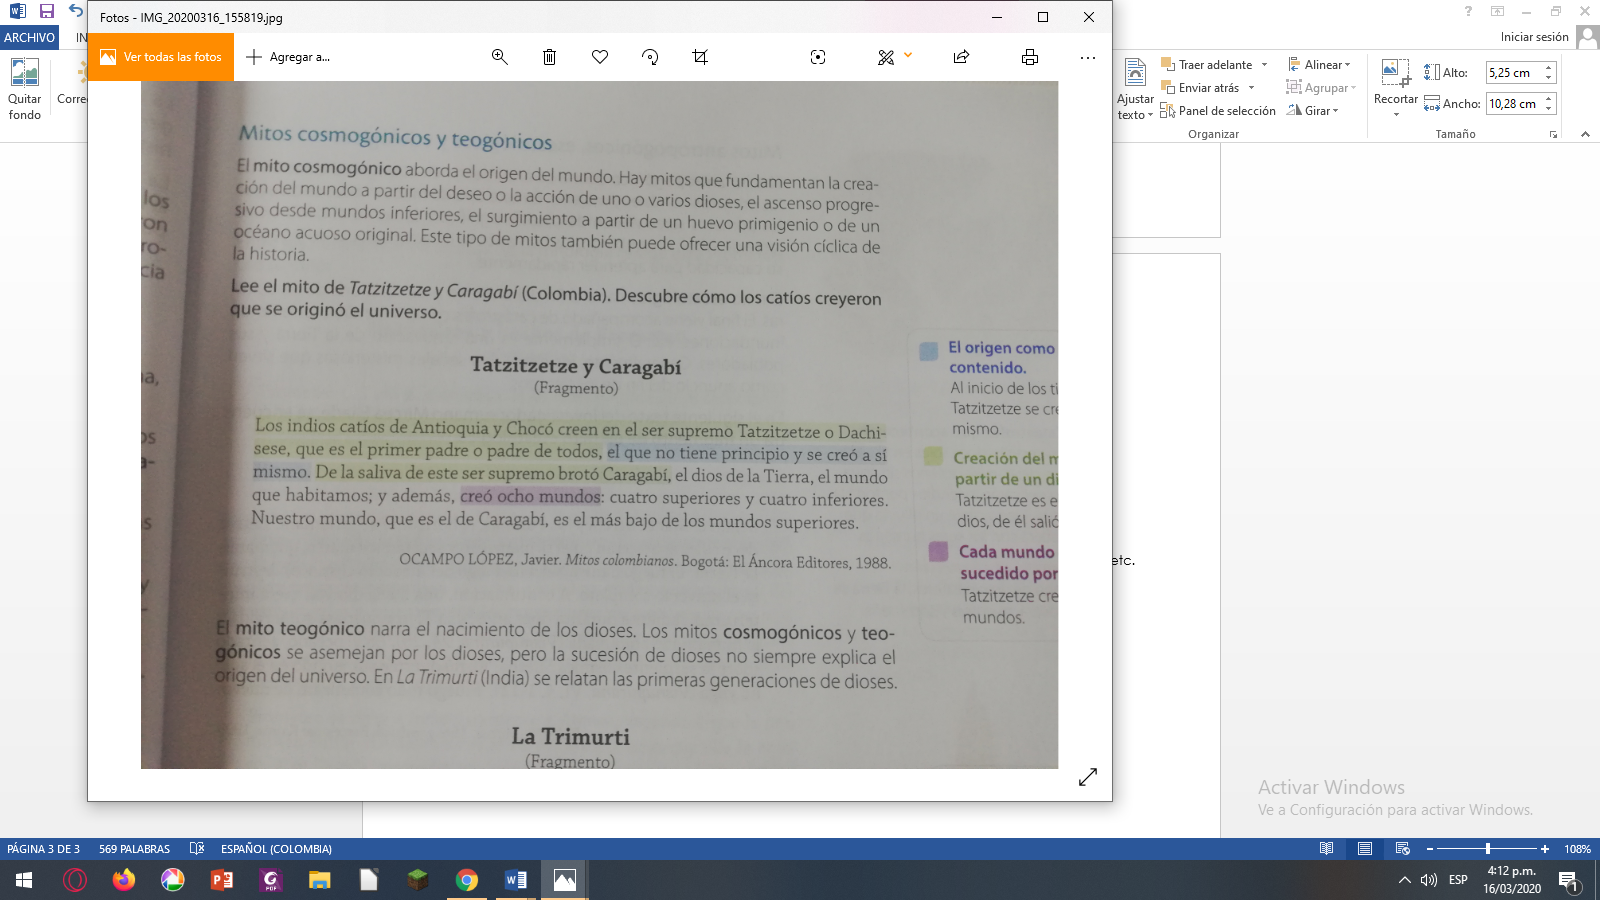This screenshot has width=1600, height=900.
Task: Switch Word to Print Layout view
Action: (x=1364, y=849)
